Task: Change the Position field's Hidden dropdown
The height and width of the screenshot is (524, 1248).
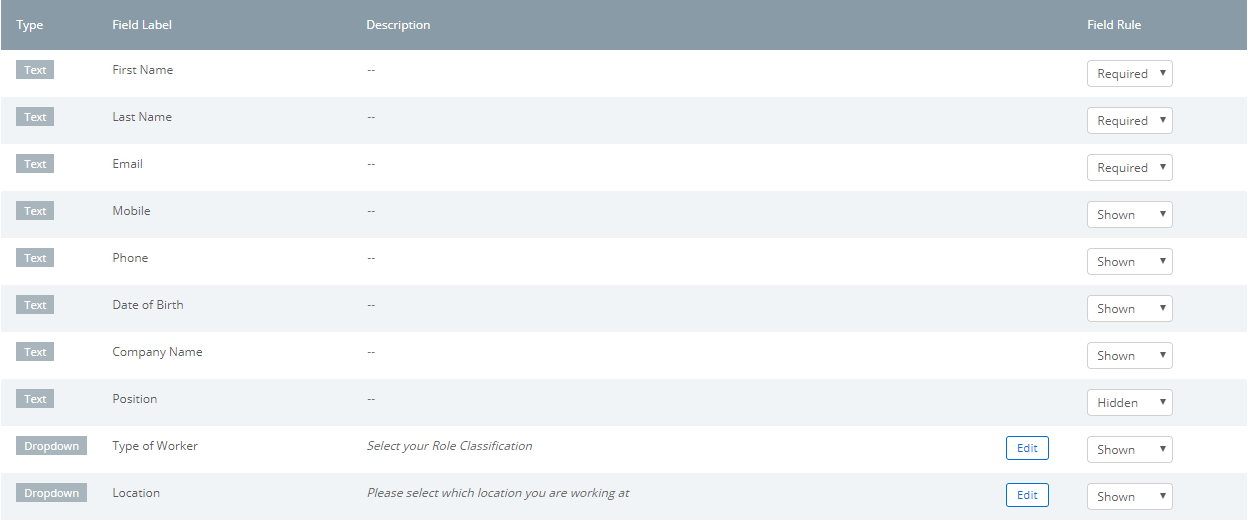Action: (x=1129, y=403)
